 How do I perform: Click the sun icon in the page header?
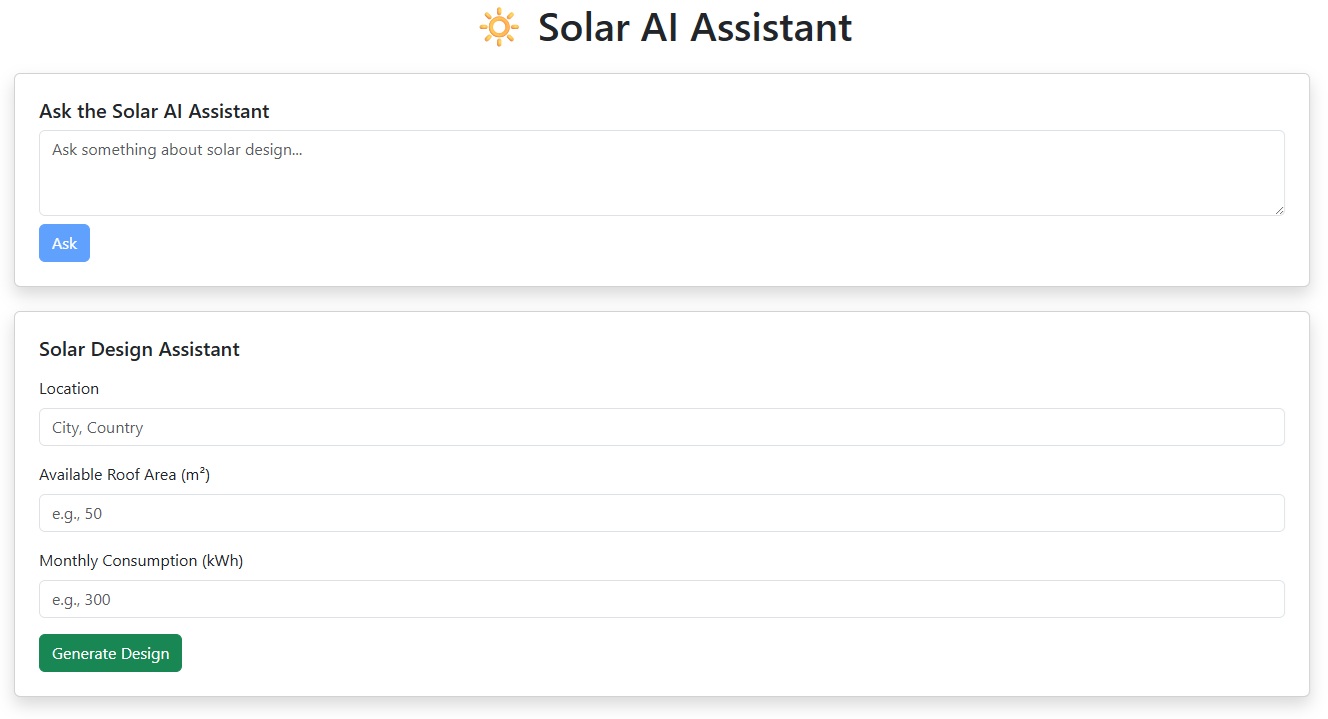click(x=499, y=27)
